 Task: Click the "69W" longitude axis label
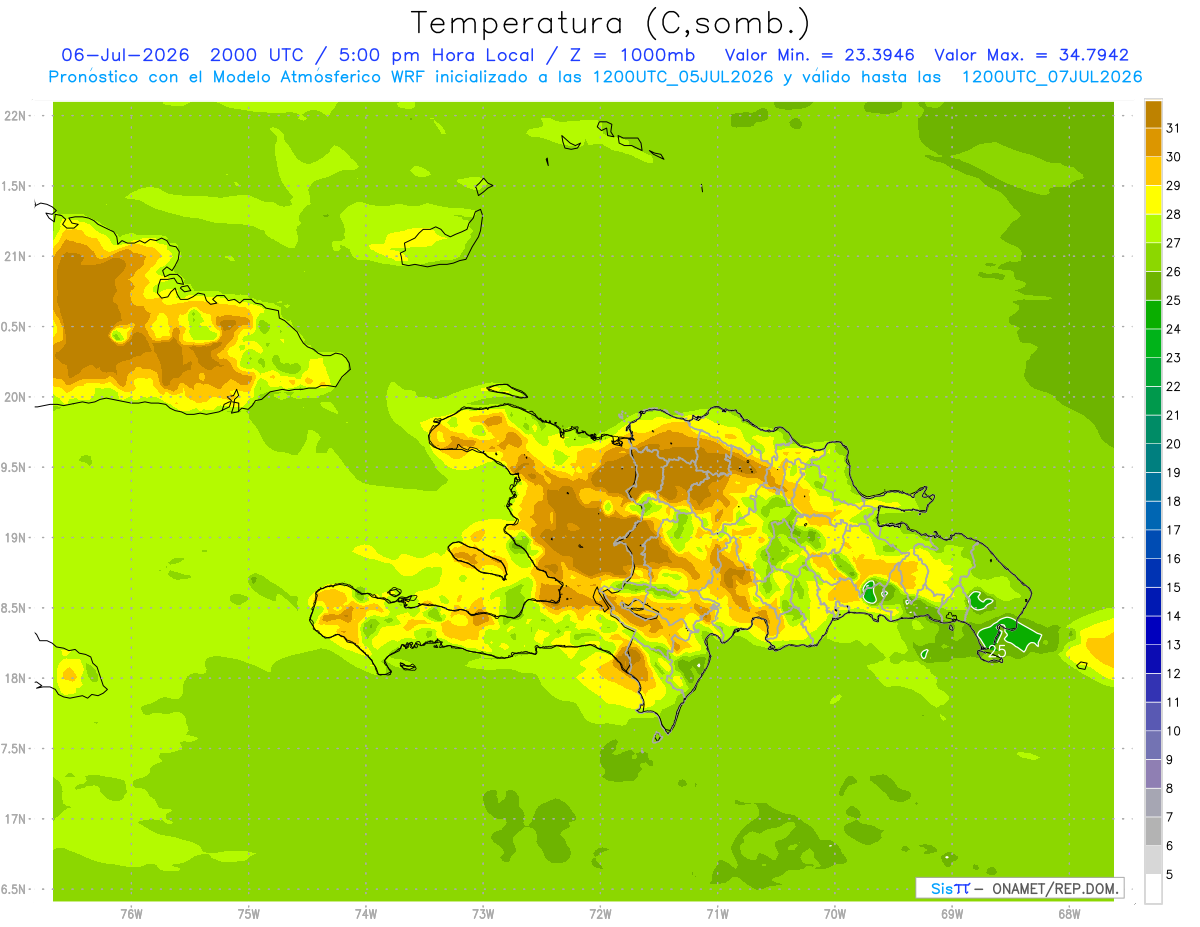(x=952, y=914)
